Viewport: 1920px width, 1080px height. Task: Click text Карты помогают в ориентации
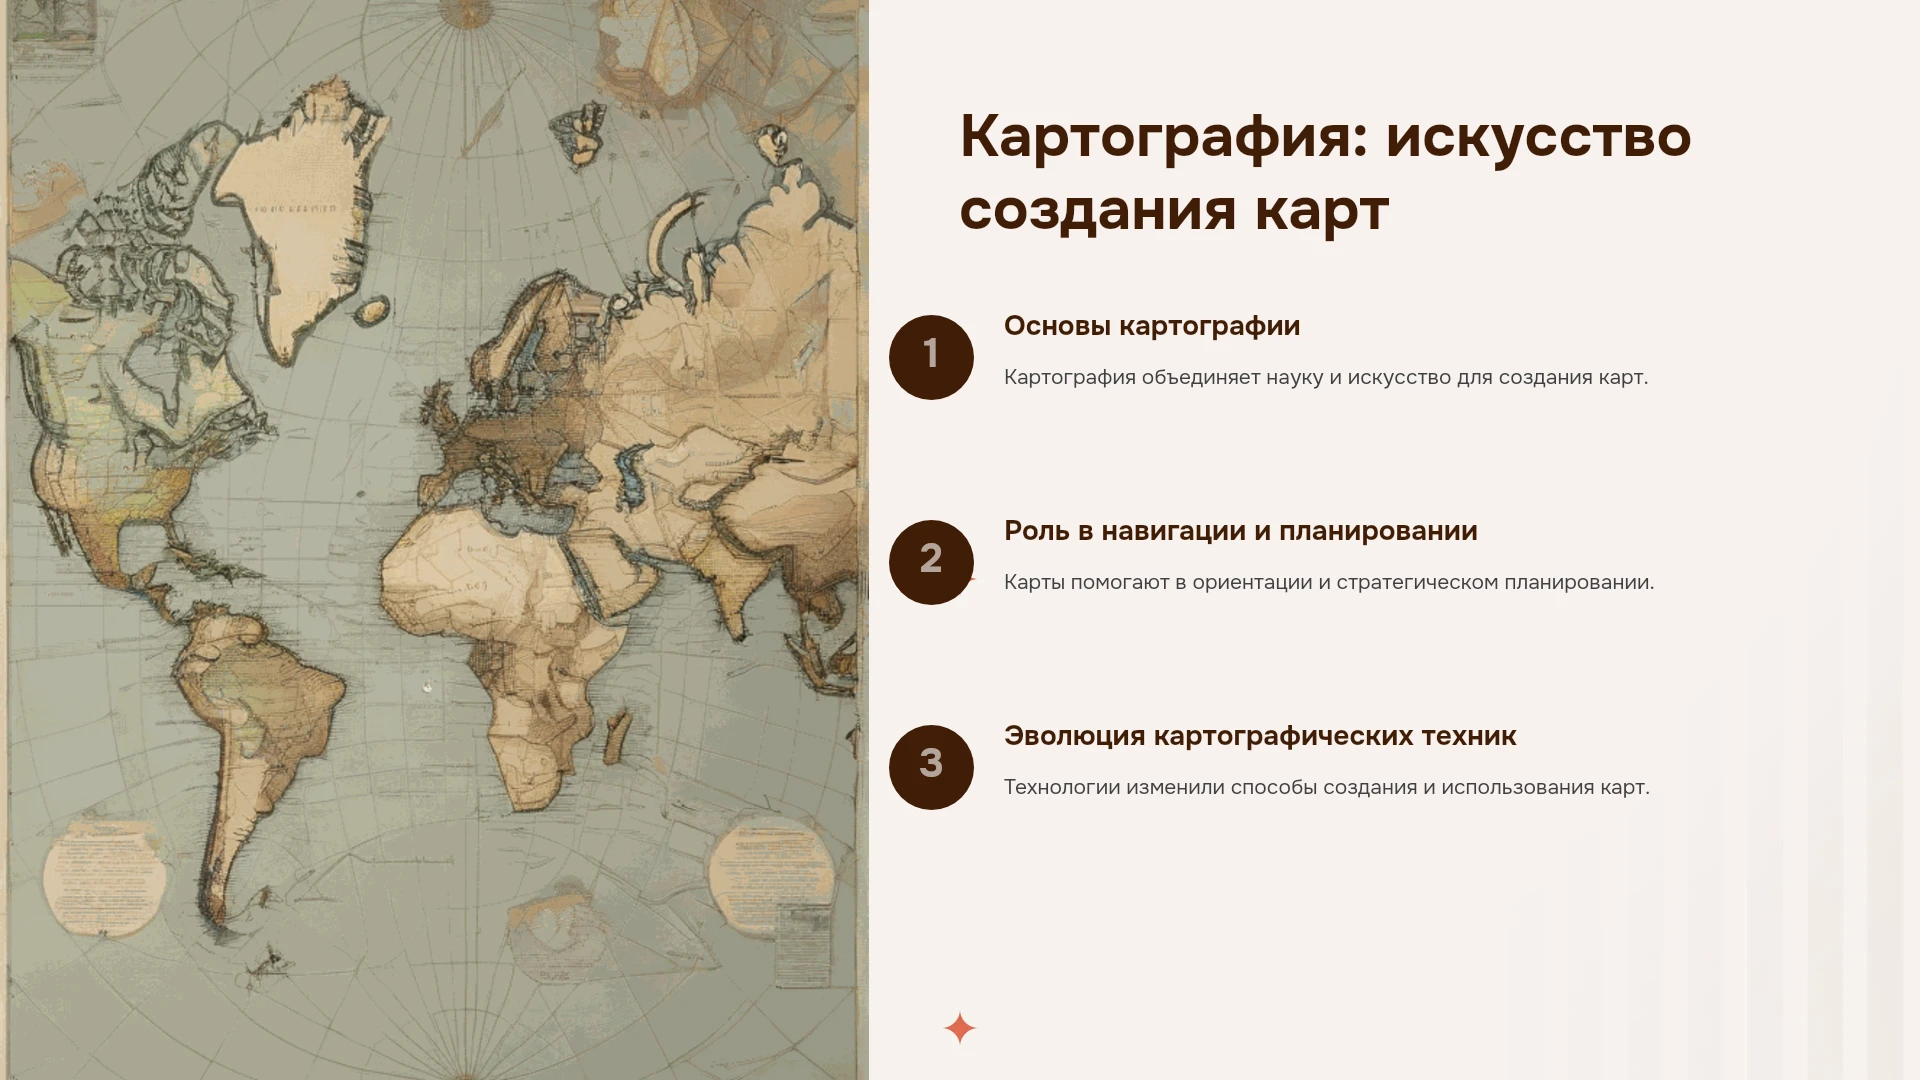click(1329, 583)
